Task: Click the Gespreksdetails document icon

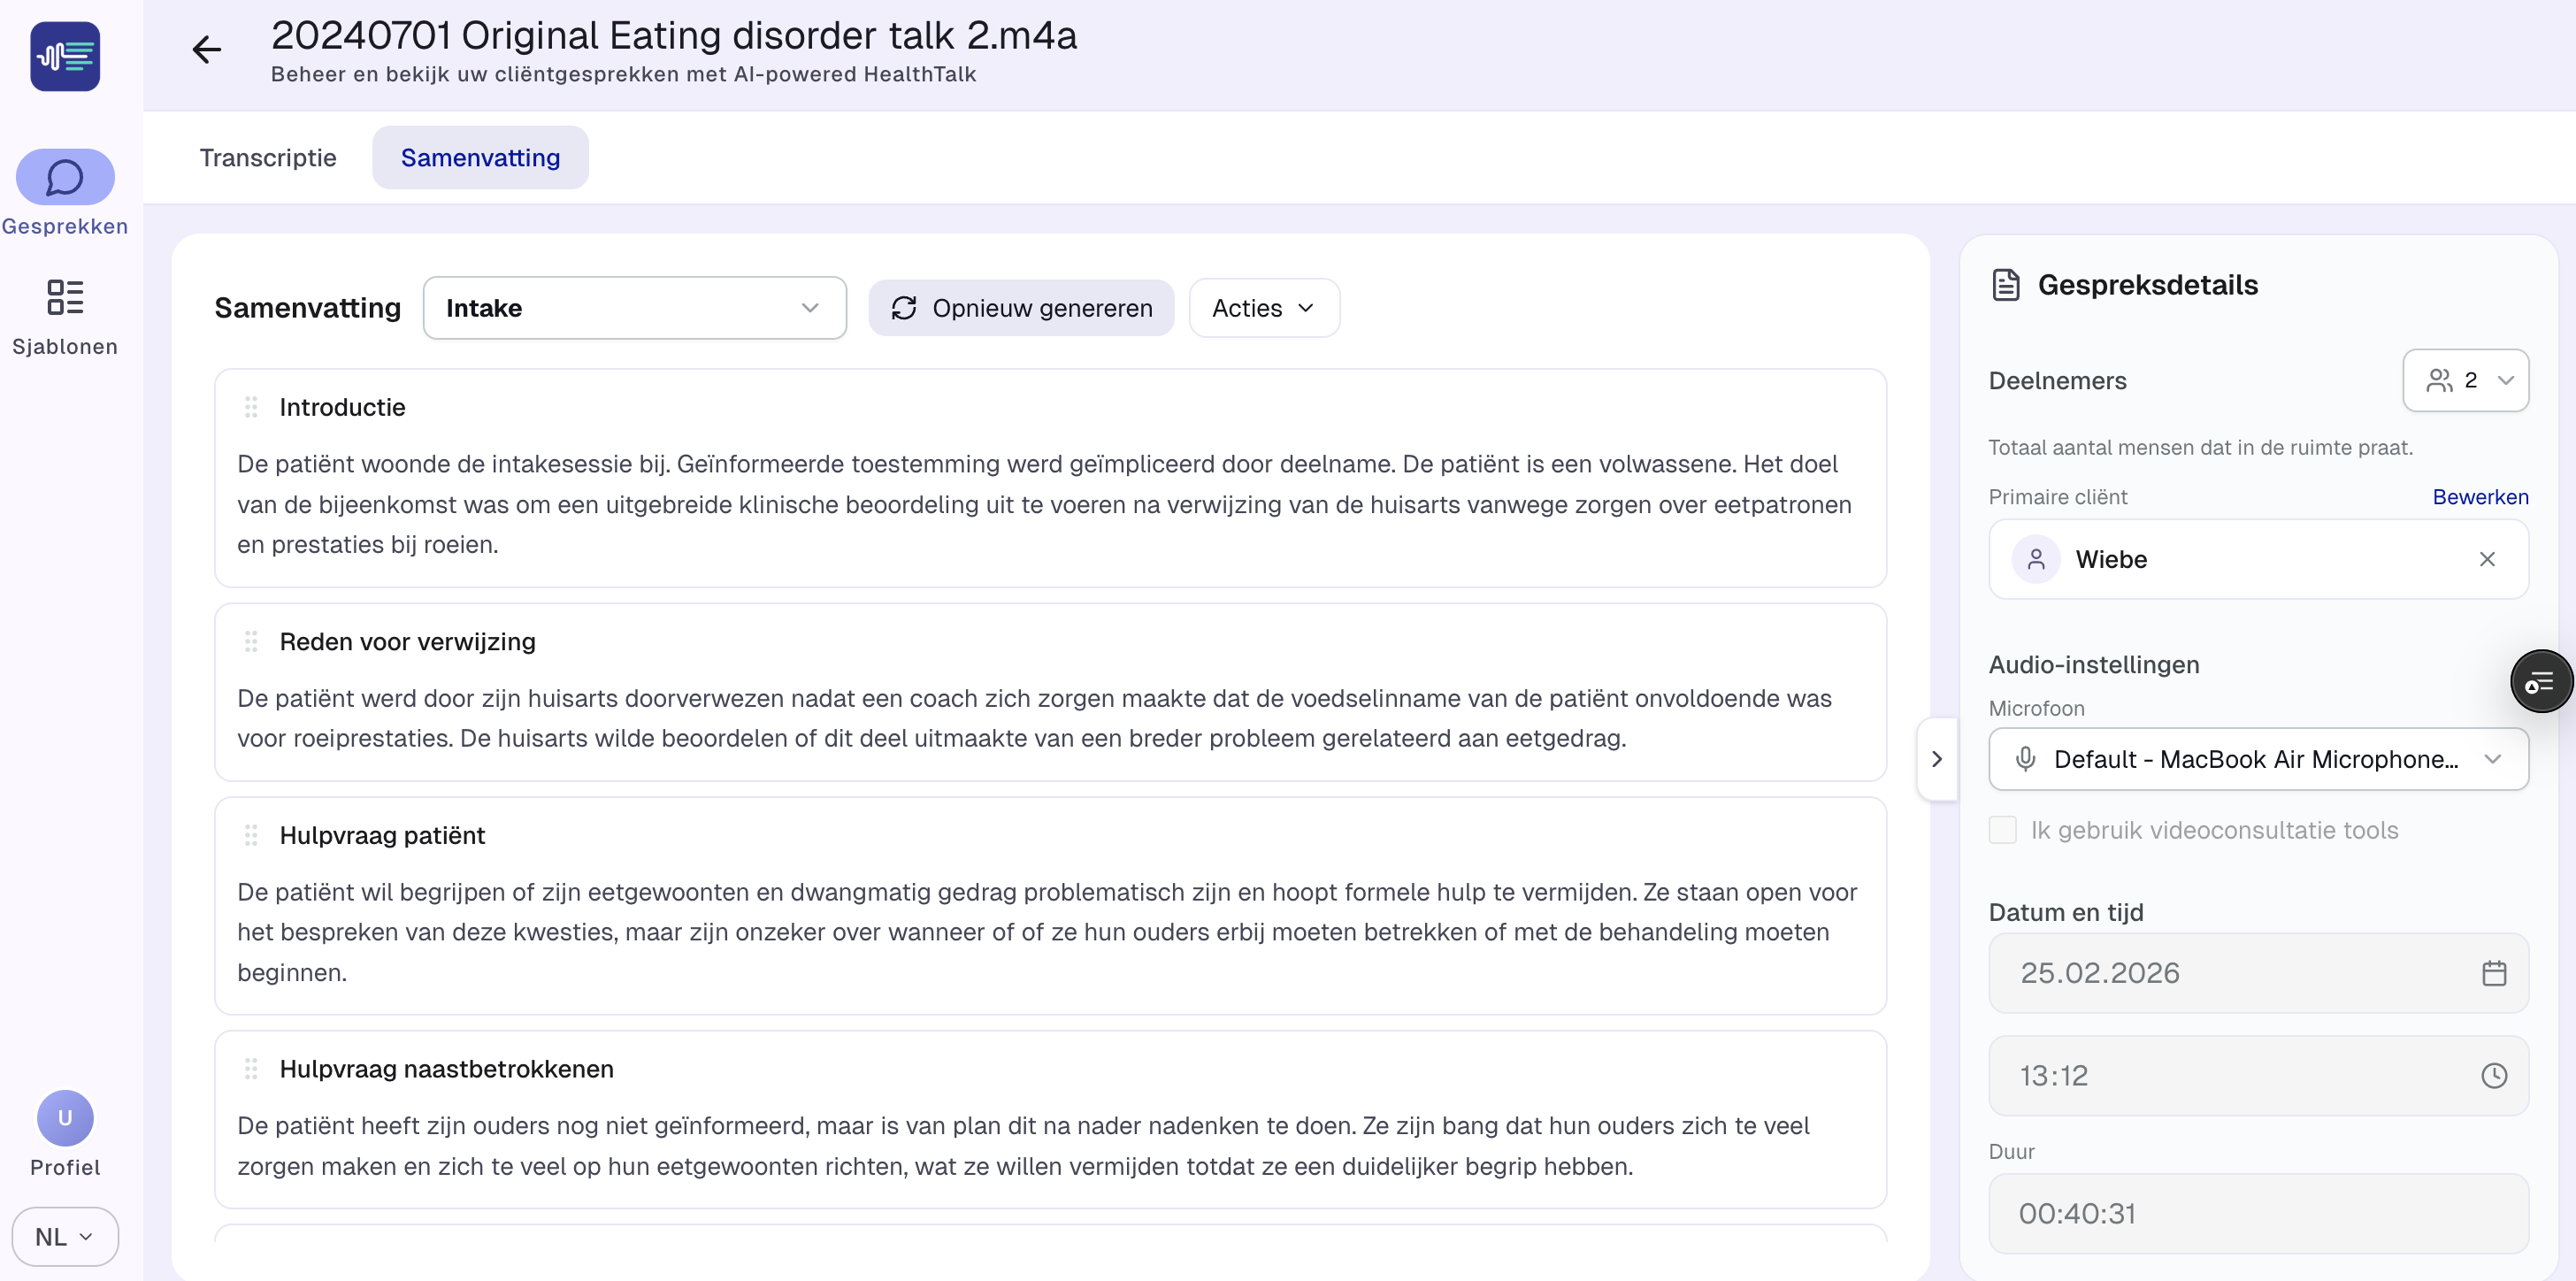Action: coord(2006,283)
